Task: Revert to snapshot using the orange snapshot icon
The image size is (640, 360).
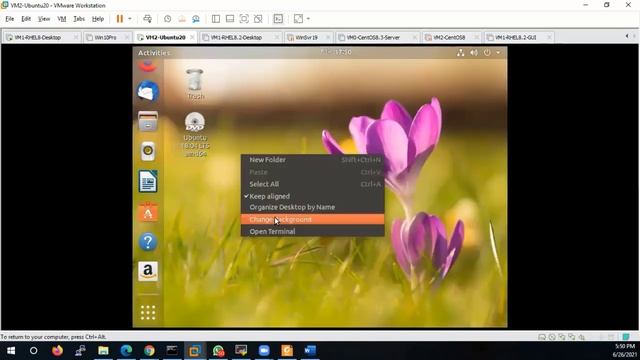Action: 182,19
